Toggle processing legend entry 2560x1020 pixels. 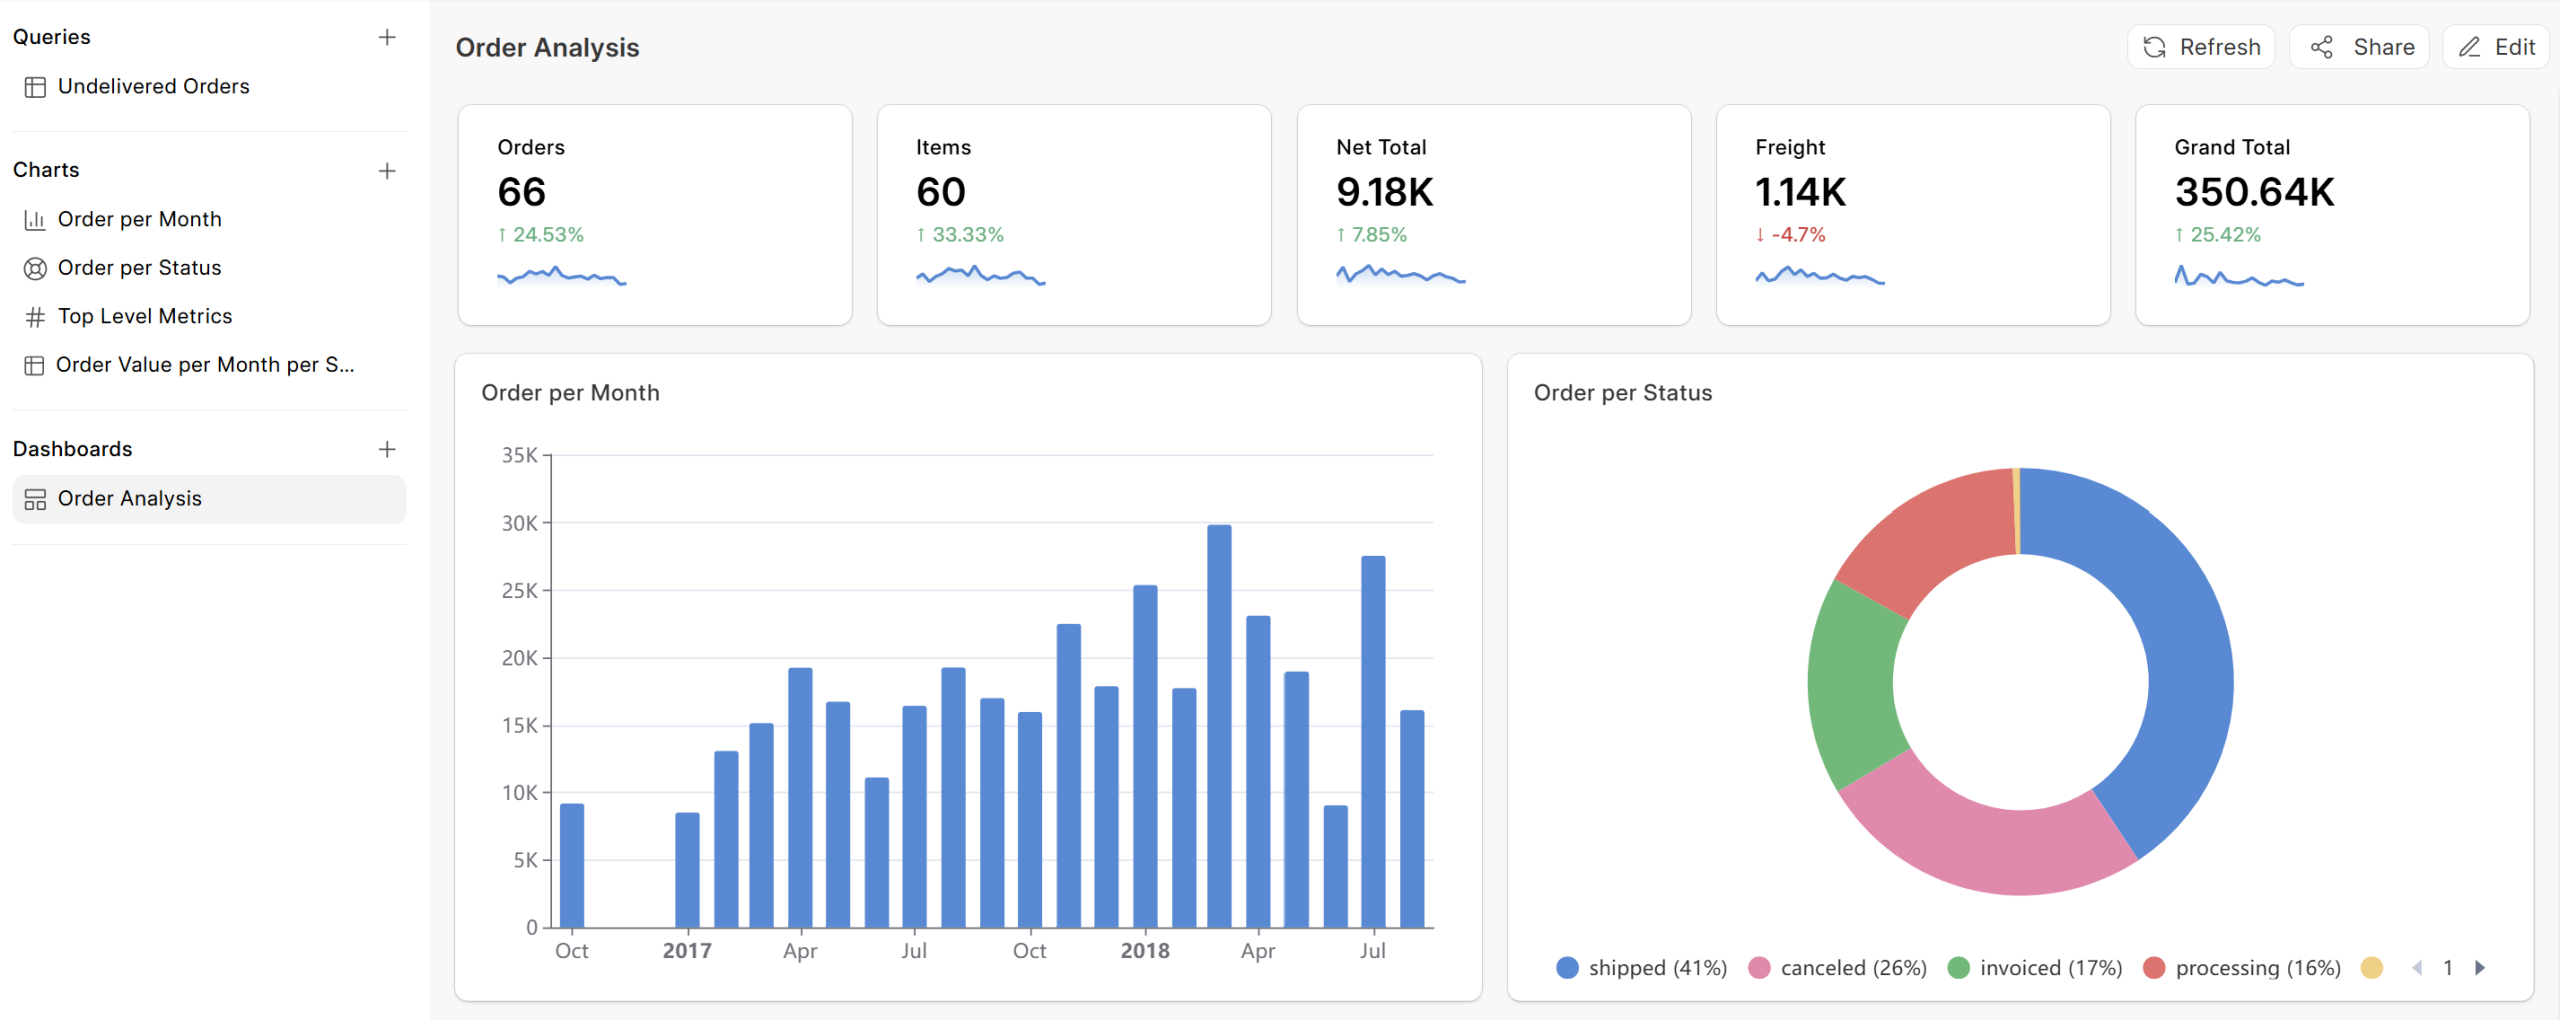(2243, 968)
